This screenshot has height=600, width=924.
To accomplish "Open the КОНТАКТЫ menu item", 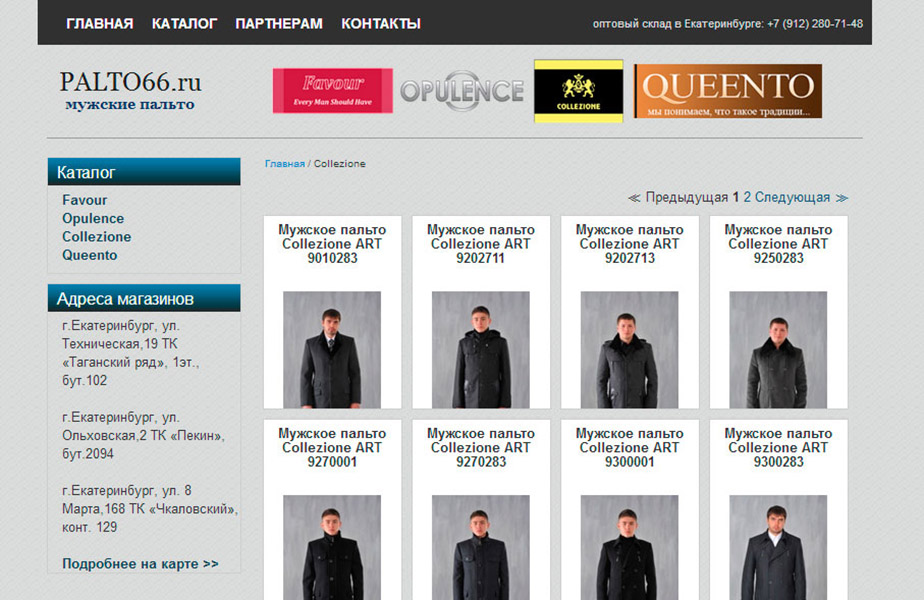I will point(381,24).
